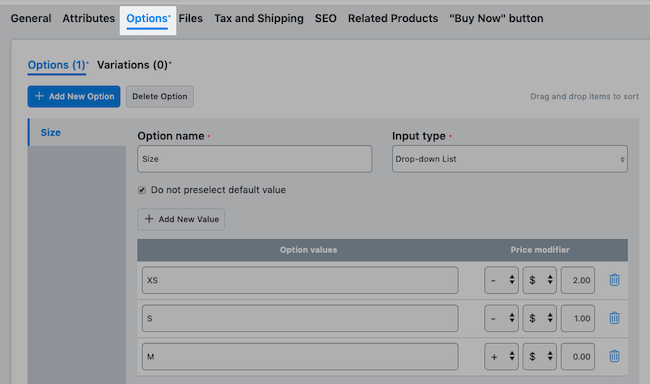The height and width of the screenshot is (384, 650).
Task: Edit the 2.00 price modifier amount
Action: tap(578, 280)
